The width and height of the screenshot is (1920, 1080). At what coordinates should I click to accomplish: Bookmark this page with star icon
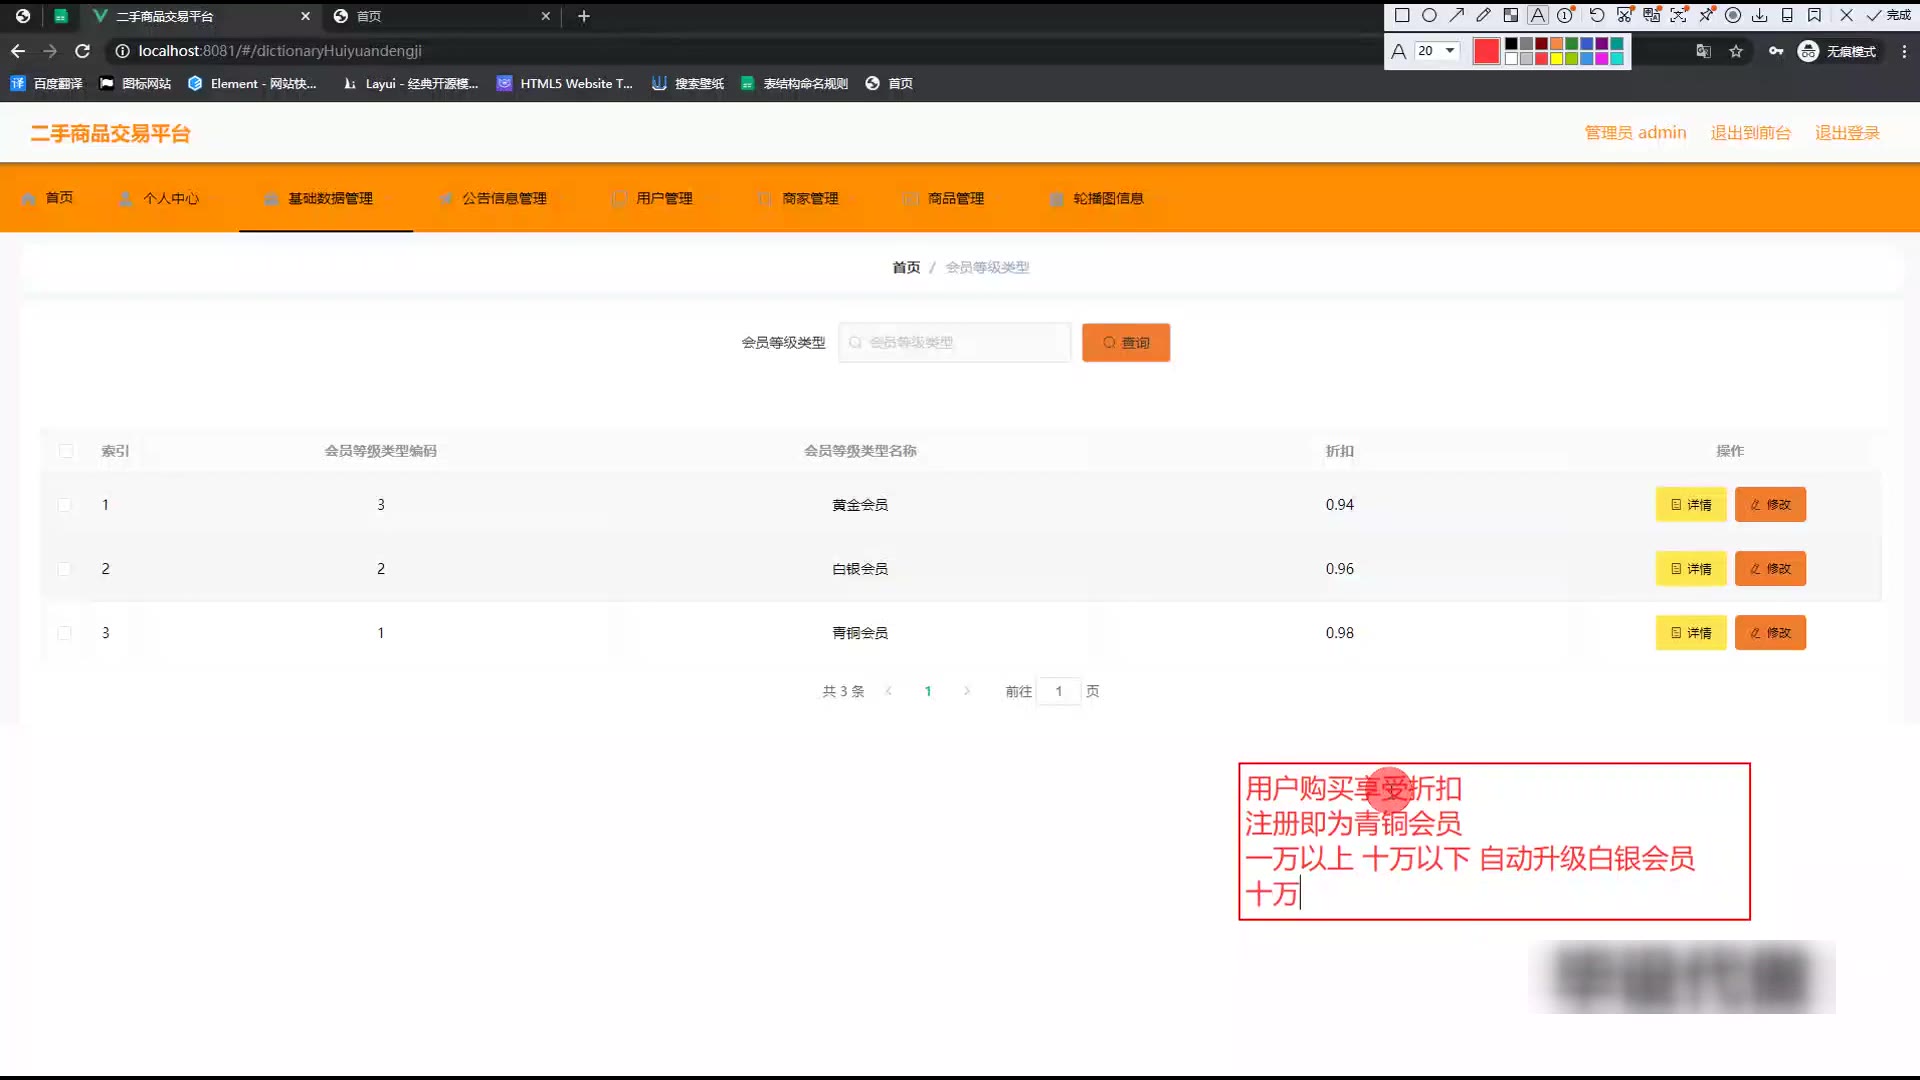(1736, 51)
